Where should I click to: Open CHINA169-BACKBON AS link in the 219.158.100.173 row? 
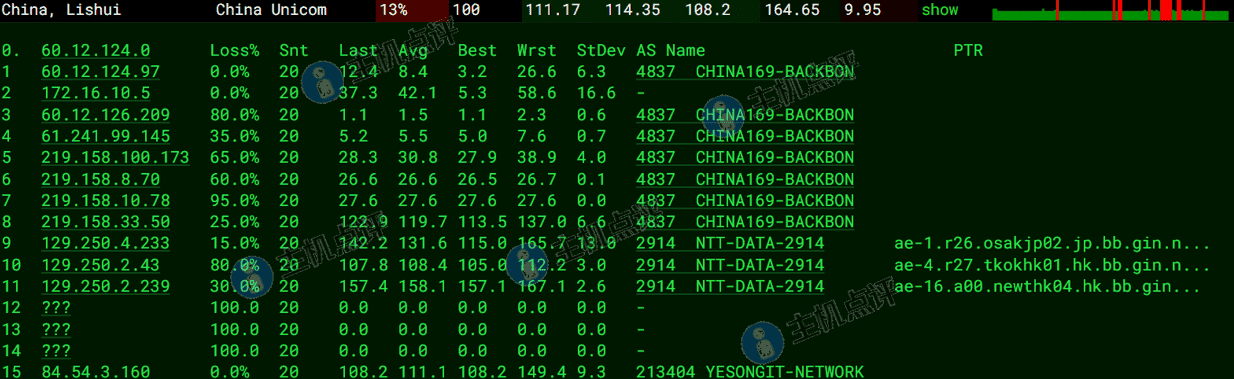[x=745, y=158]
